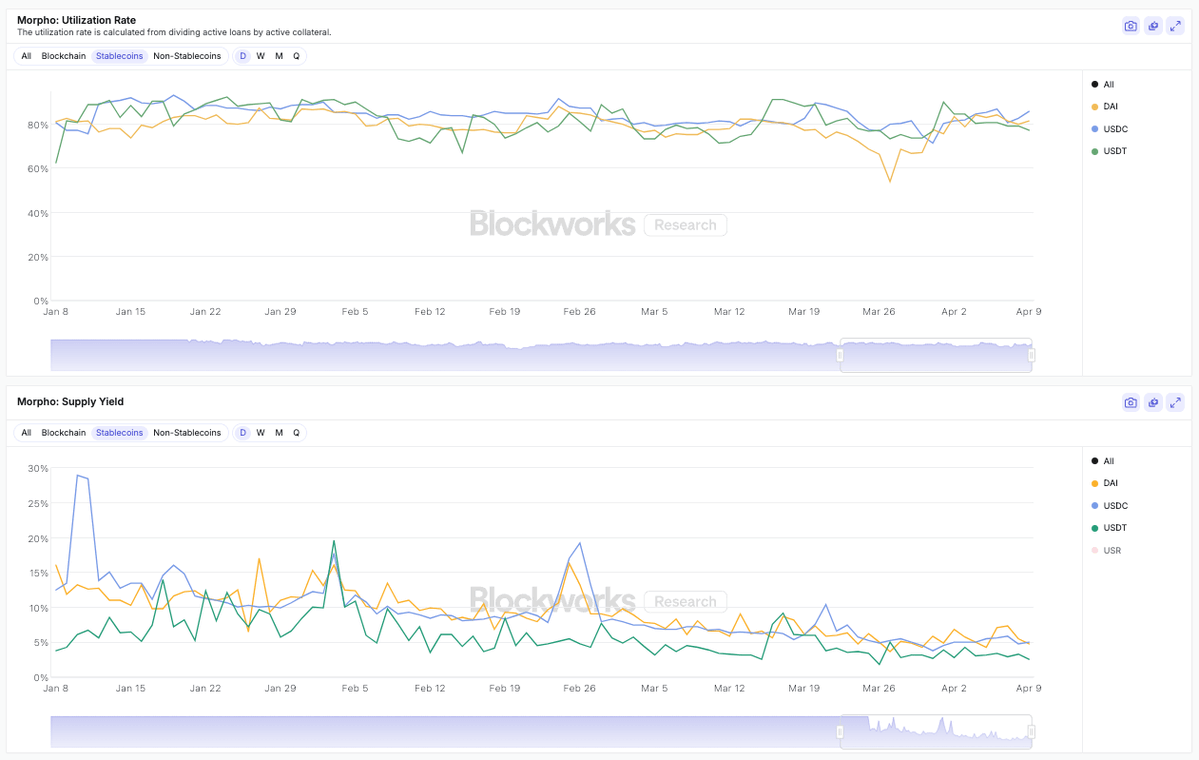Expand Utilization Rate chart to fullscreen
The width and height of the screenshot is (1199, 760).
[x=1176, y=26]
